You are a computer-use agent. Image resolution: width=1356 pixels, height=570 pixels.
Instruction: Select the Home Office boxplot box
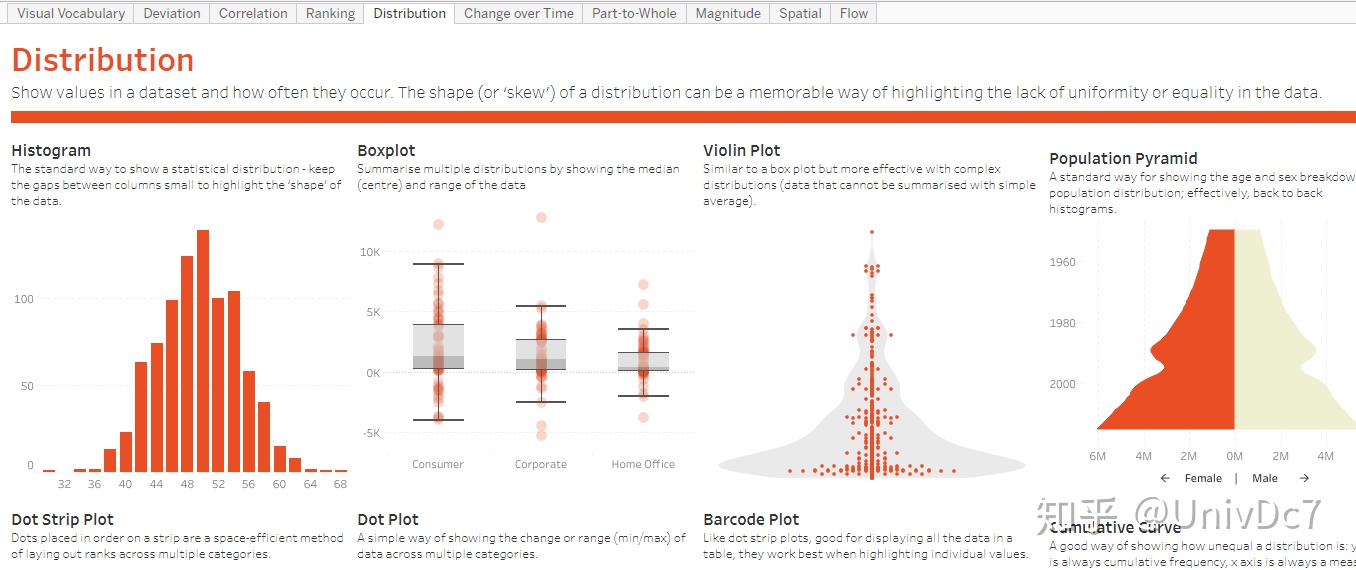643,361
